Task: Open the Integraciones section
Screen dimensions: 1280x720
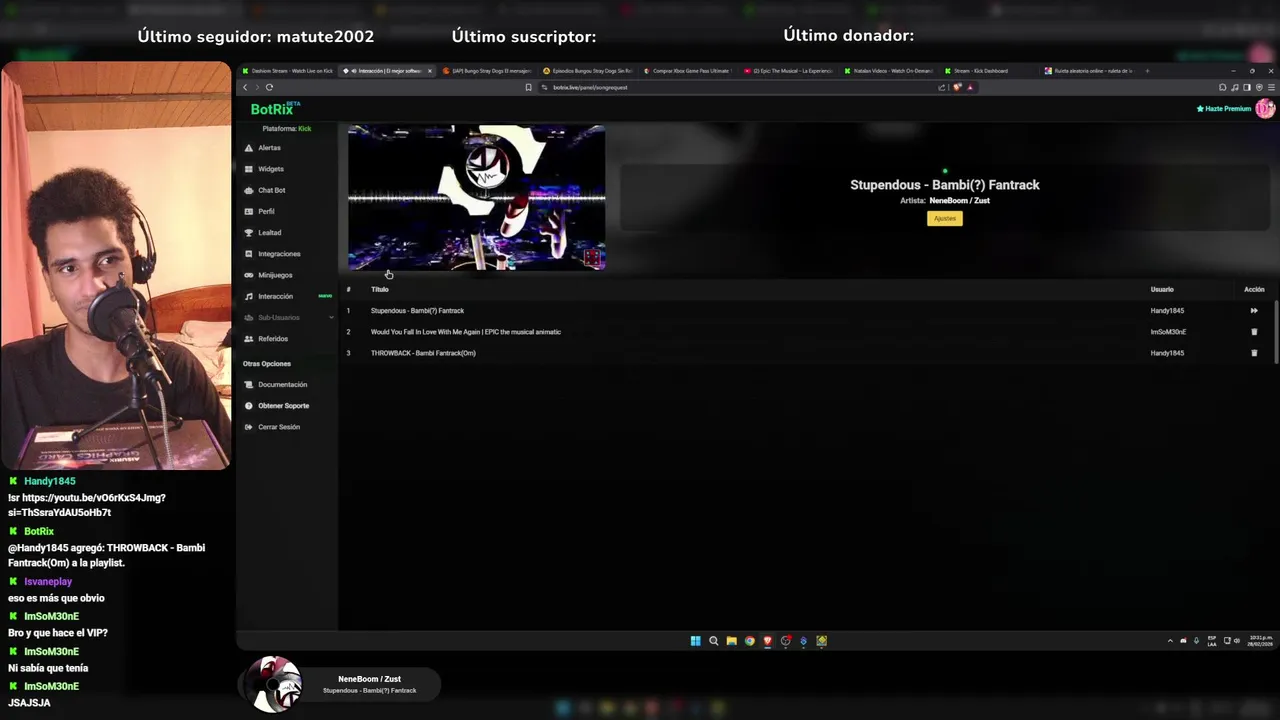Action: (x=279, y=254)
